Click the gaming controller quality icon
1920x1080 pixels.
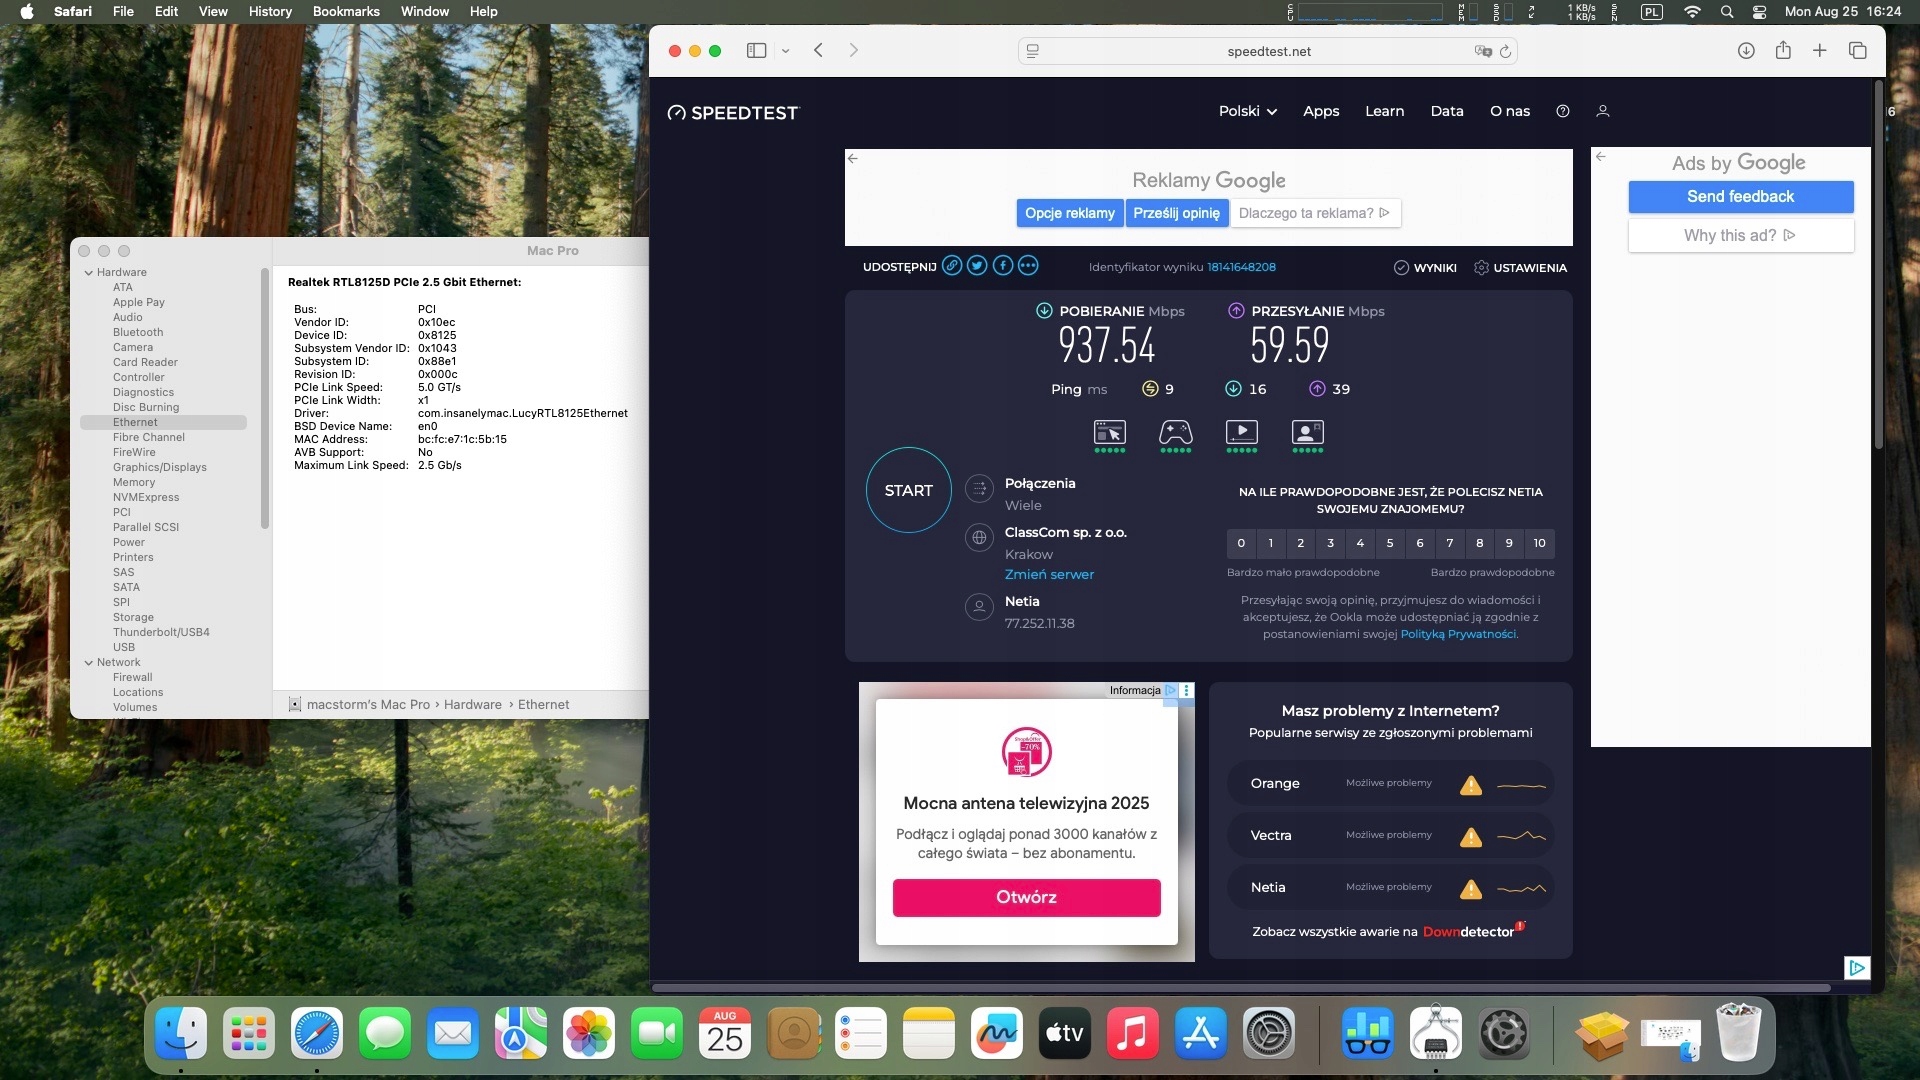click(x=1175, y=433)
